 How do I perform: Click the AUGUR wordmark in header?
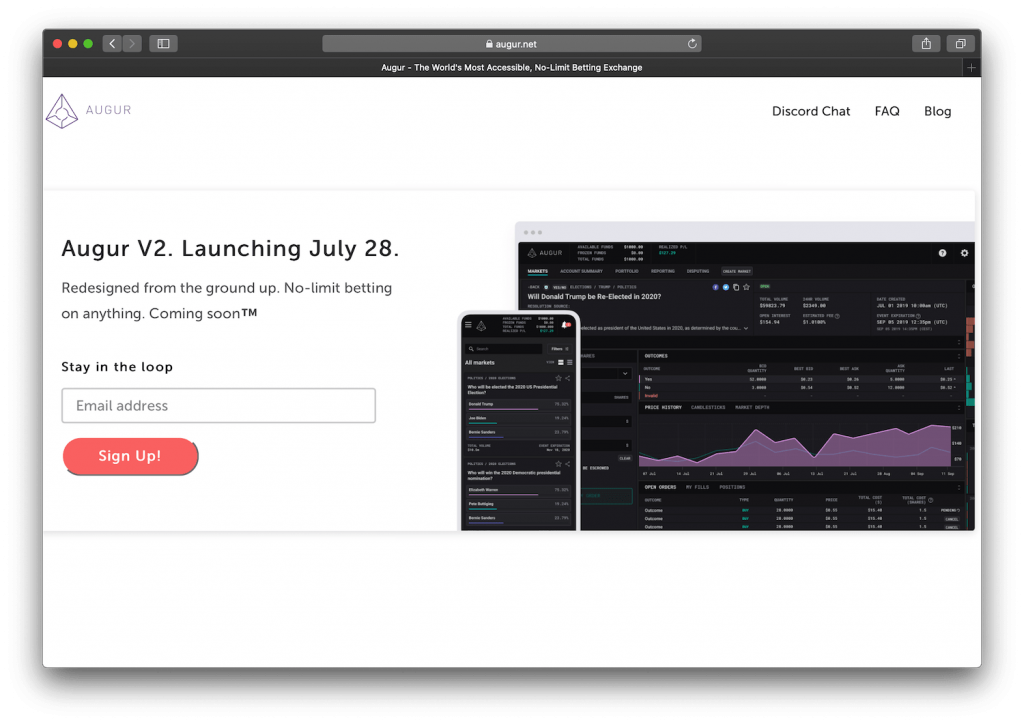coord(108,110)
